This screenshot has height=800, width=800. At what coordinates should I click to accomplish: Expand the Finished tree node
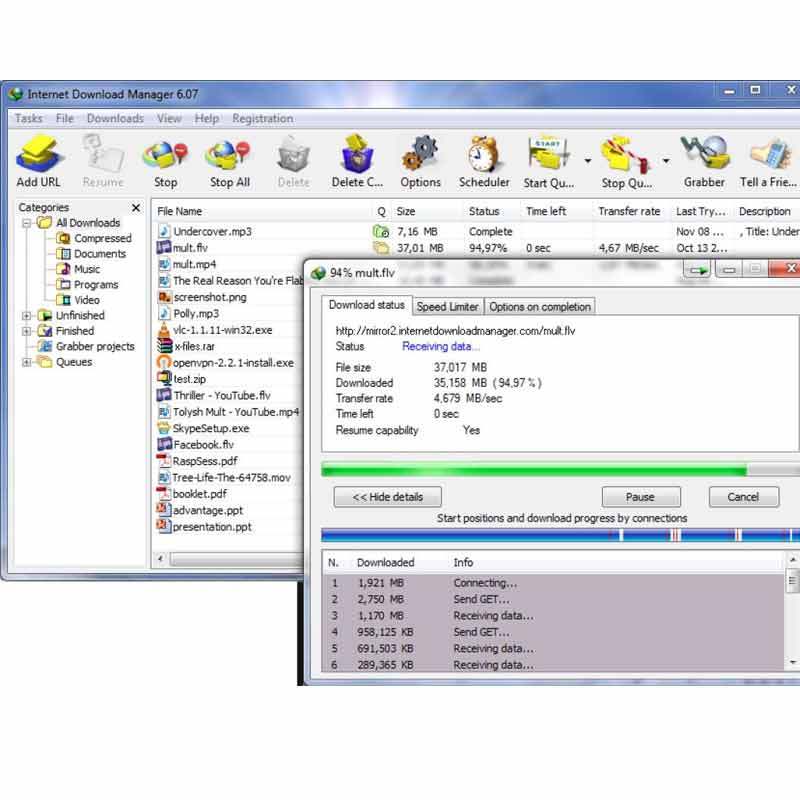[x=27, y=331]
